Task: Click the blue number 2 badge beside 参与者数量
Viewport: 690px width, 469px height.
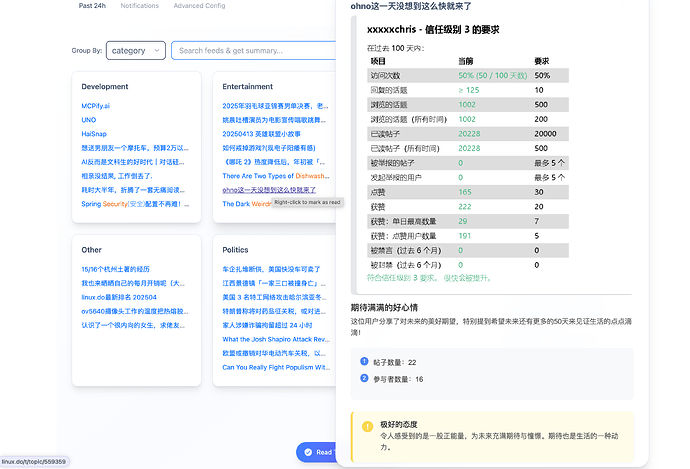Action: pyautogui.click(x=364, y=378)
